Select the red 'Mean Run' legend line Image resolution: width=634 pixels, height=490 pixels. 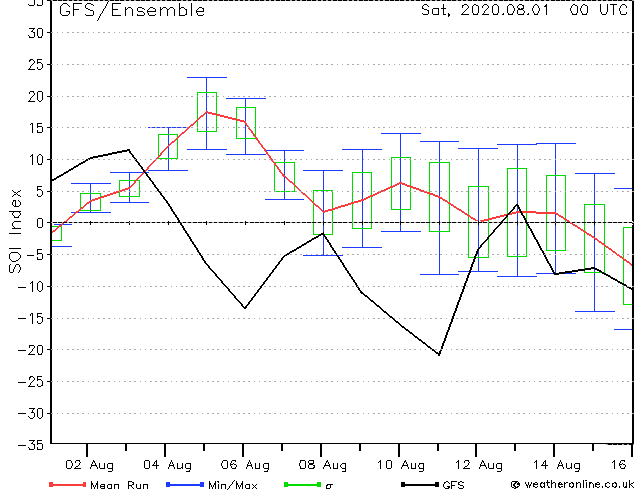pos(67,484)
